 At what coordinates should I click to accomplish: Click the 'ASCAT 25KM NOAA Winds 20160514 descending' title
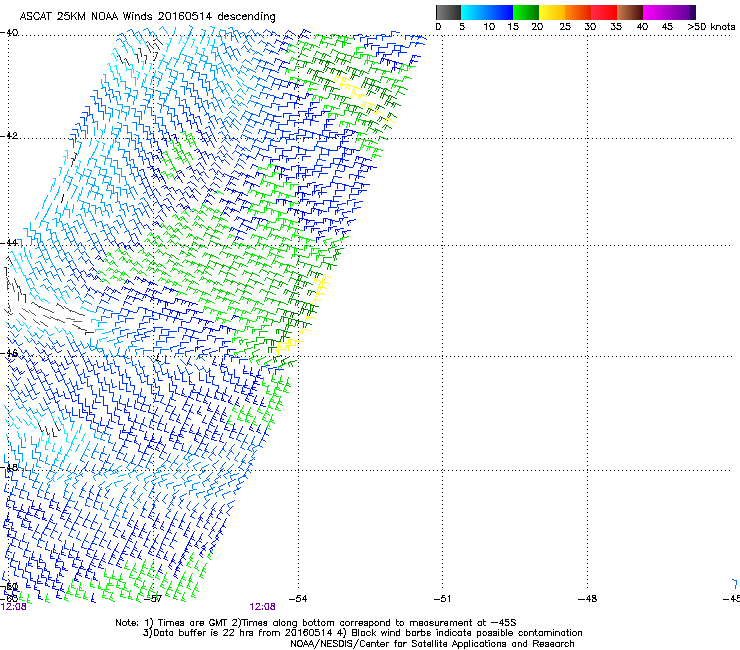[147, 16]
